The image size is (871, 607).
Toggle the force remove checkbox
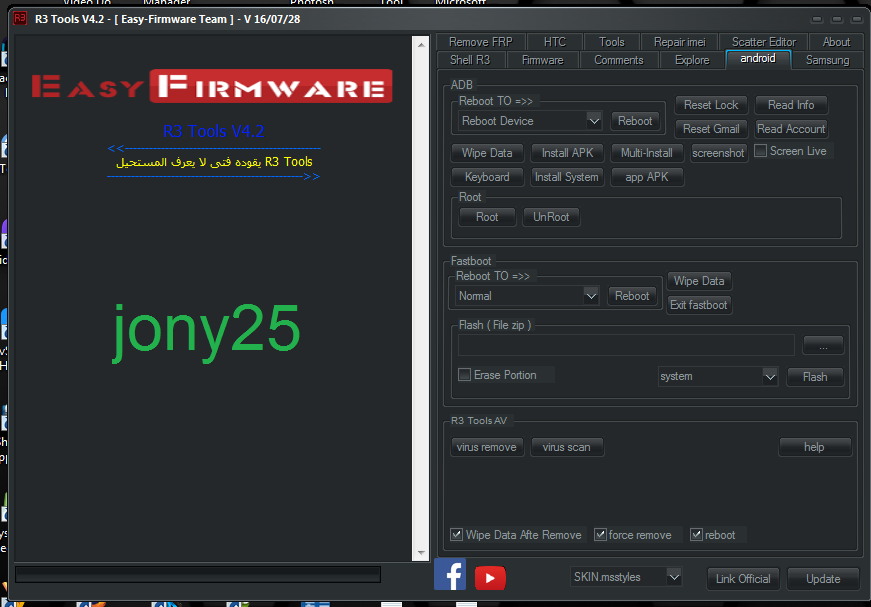(600, 535)
